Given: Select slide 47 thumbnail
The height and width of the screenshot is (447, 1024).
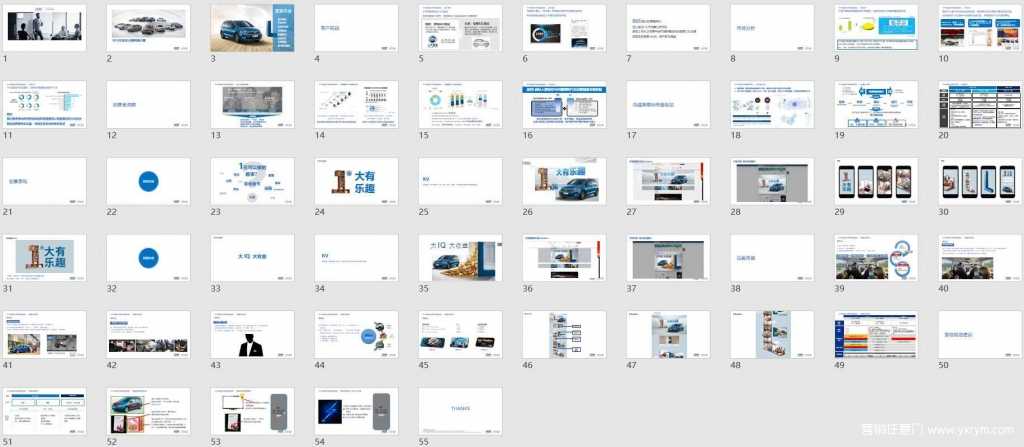Looking at the screenshot, I should point(668,334).
